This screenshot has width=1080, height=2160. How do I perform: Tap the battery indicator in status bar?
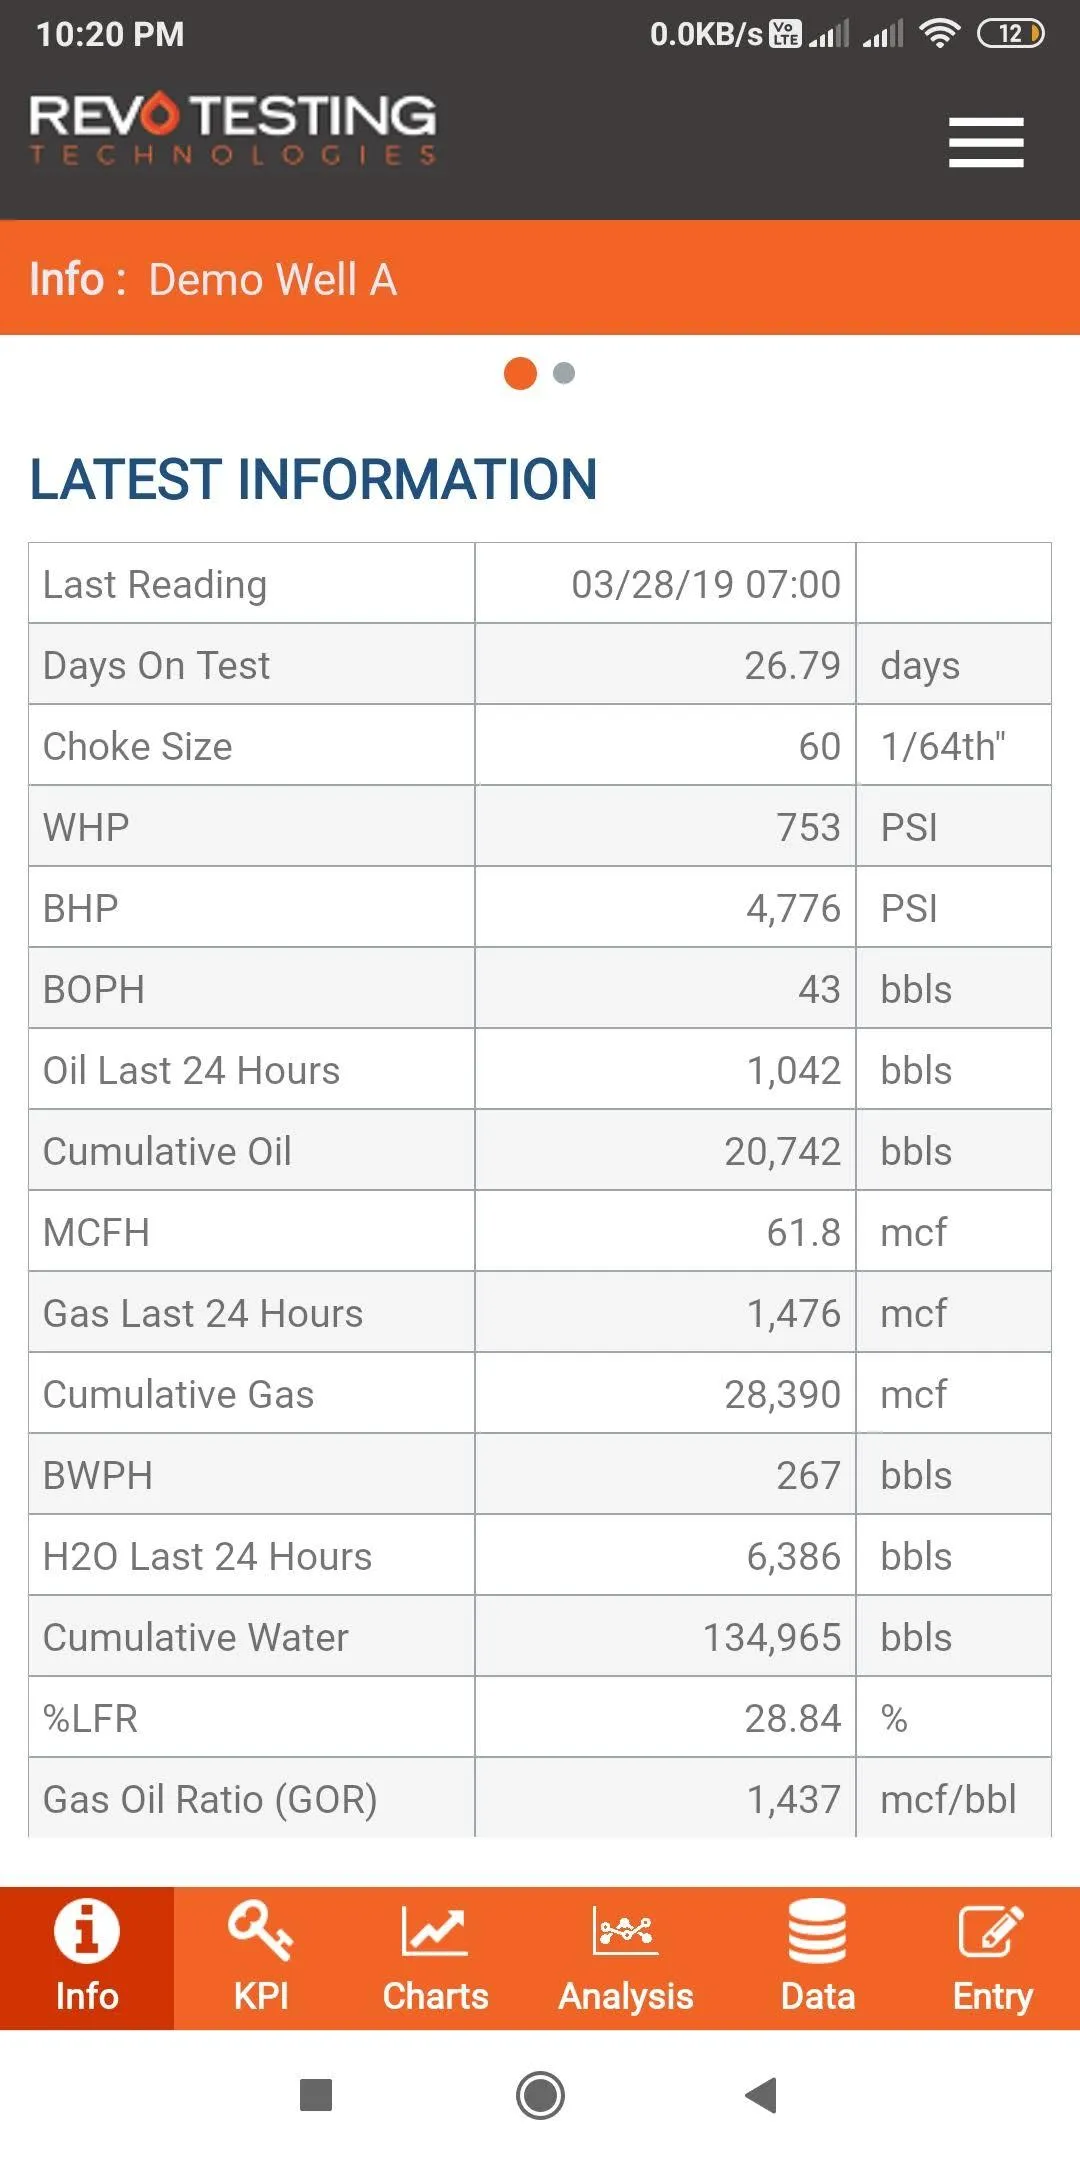click(x=1010, y=34)
